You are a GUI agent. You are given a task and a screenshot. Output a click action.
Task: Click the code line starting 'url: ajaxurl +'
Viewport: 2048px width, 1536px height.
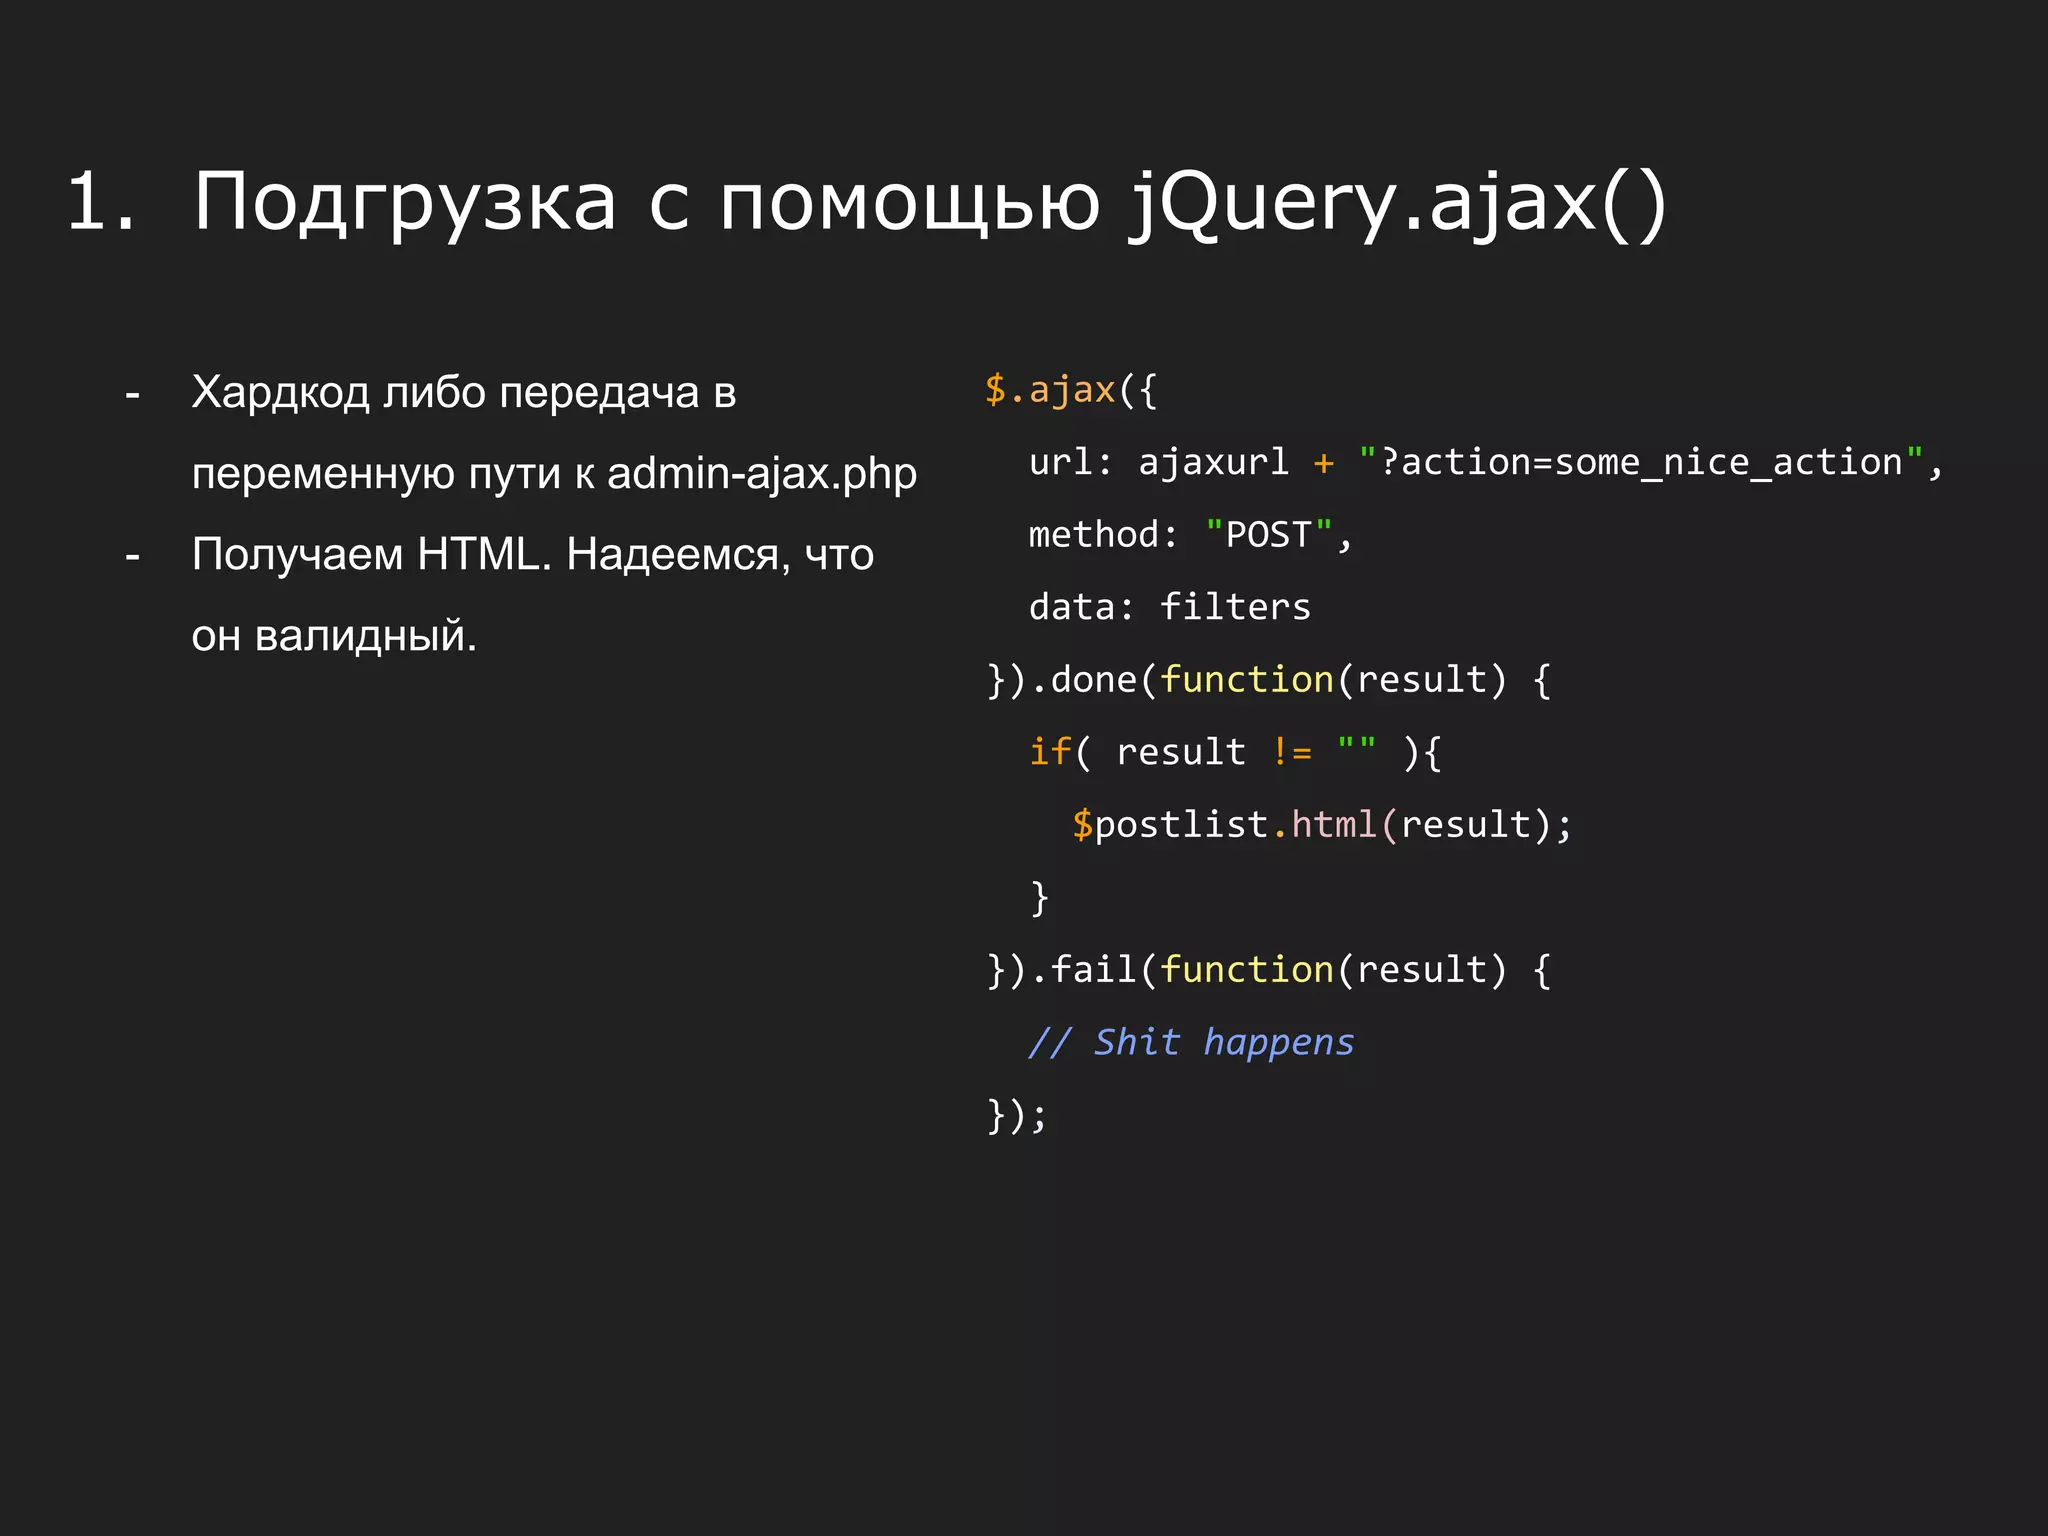point(1486,462)
